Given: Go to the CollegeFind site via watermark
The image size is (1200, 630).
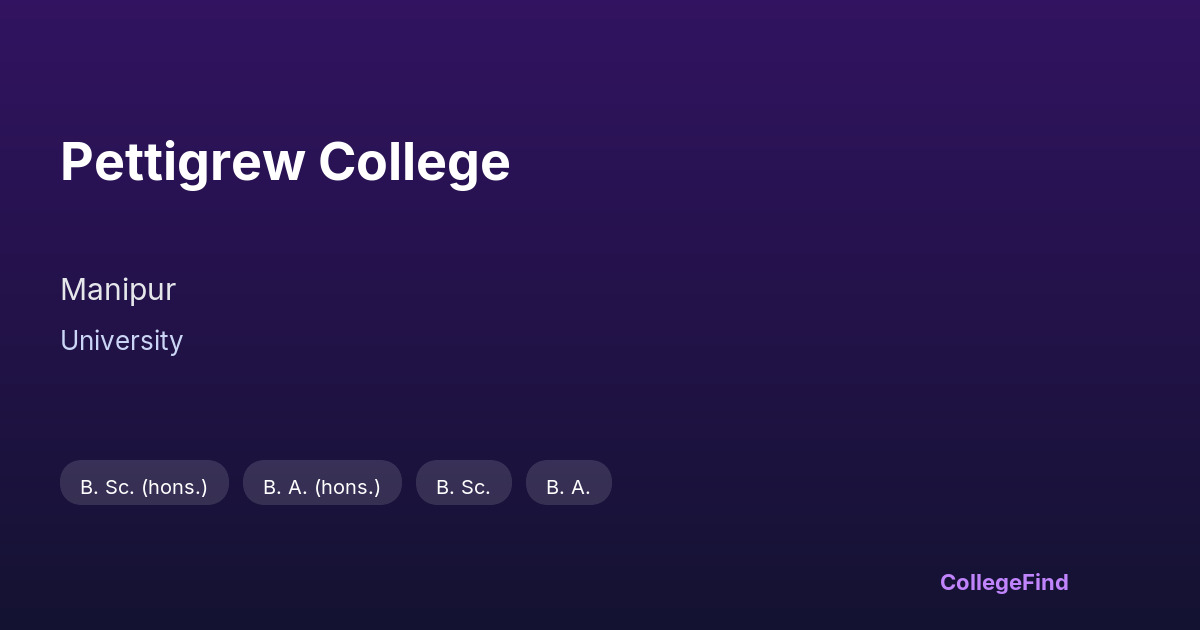Looking at the screenshot, I should 1004,582.
